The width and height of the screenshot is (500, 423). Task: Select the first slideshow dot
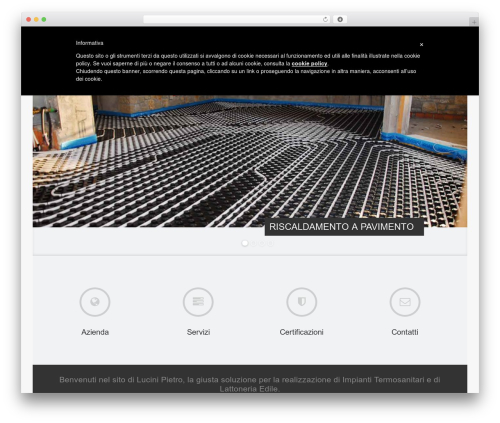click(x=245, y=243)
